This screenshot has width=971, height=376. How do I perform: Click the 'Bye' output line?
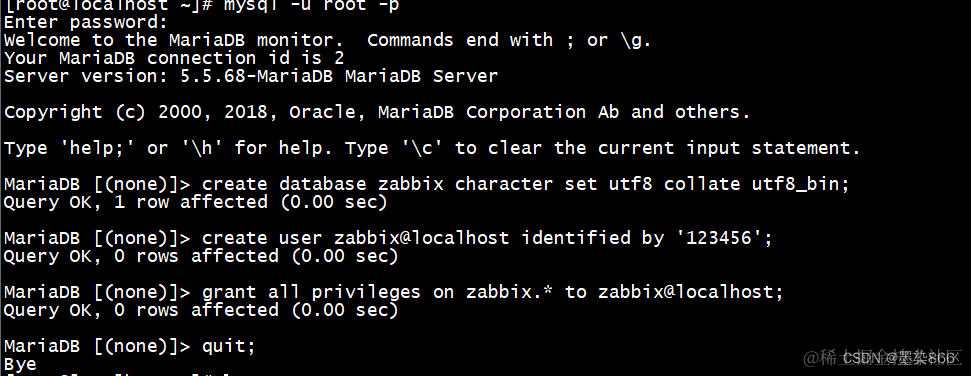click(x=20, y=364)
